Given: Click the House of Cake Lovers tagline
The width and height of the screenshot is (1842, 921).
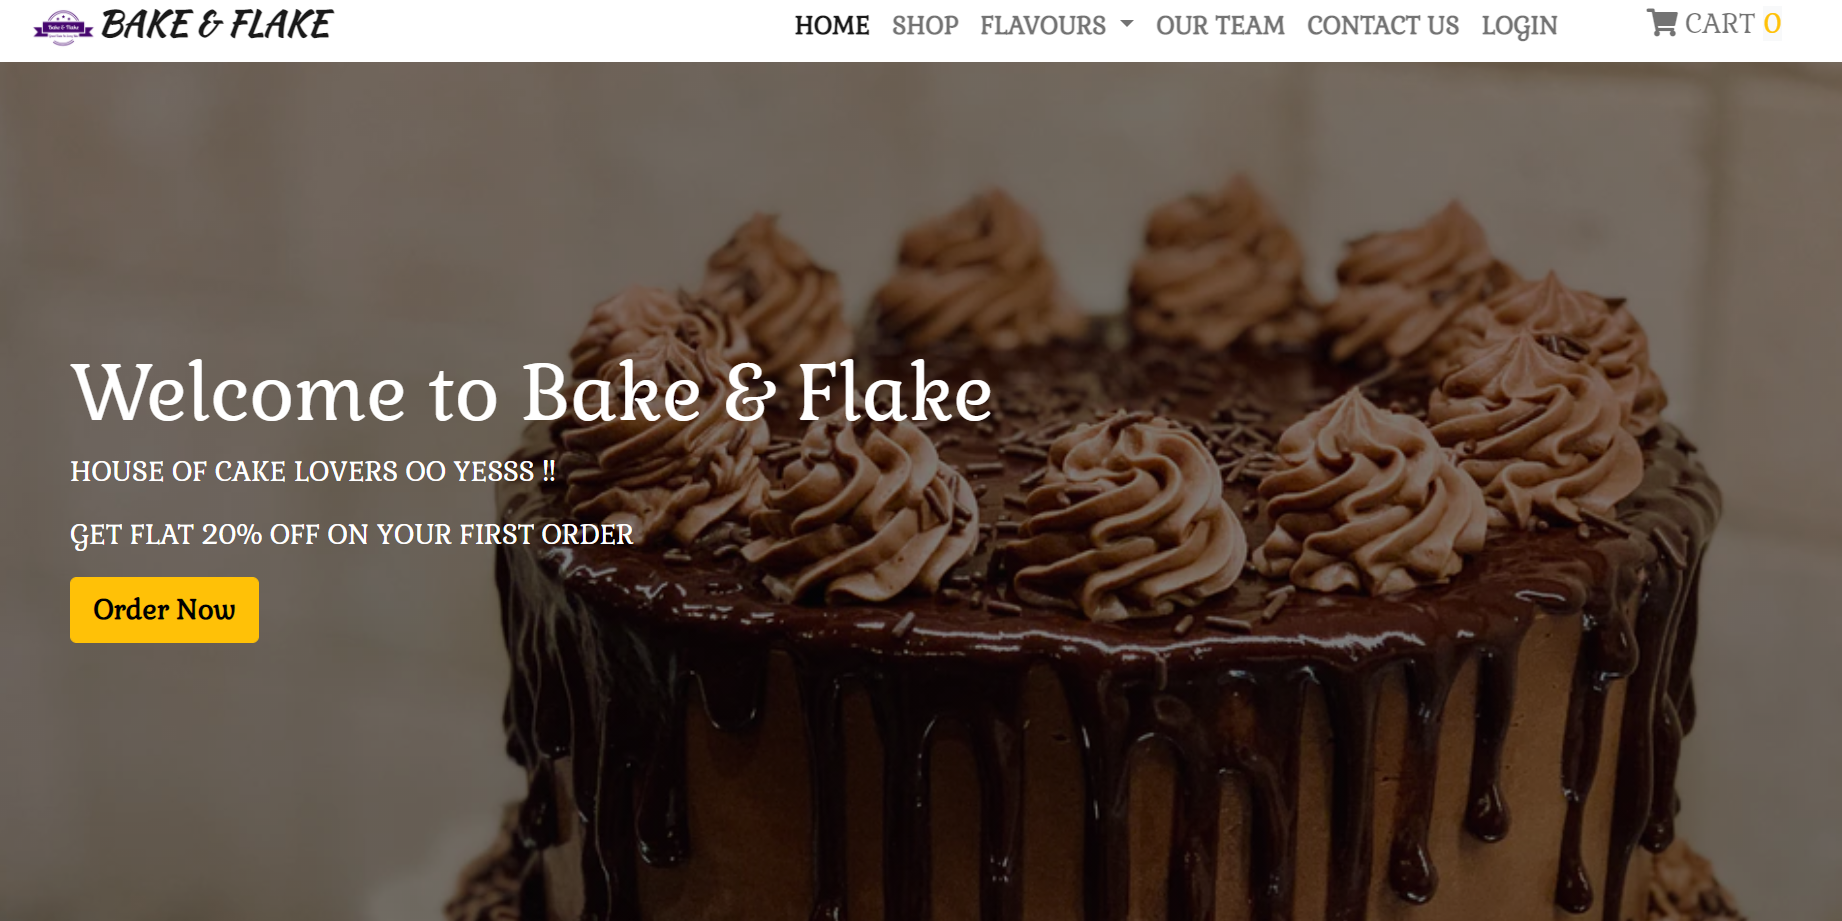Looking at the screenshot, I should coord(313,471).
